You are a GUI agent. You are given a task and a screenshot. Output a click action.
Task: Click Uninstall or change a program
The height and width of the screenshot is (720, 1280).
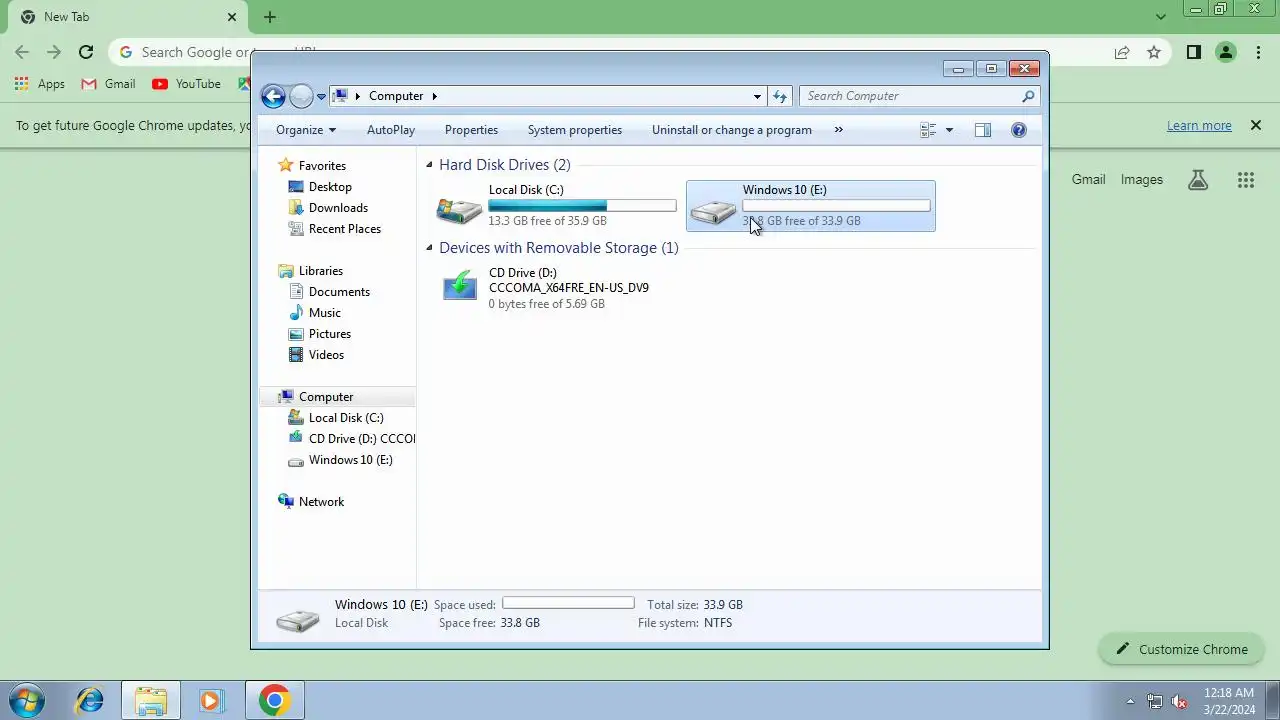click(732, 130)
